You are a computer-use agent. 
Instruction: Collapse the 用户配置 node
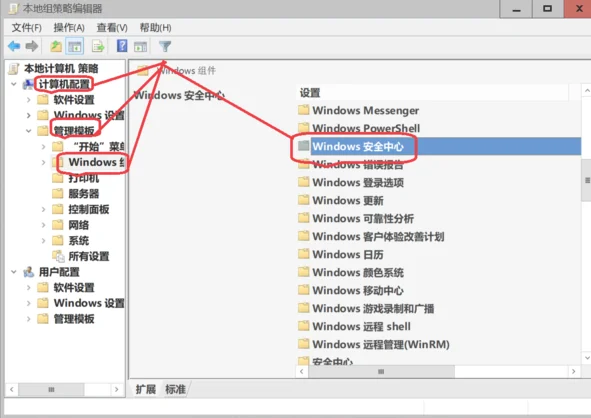coord(14,272)
